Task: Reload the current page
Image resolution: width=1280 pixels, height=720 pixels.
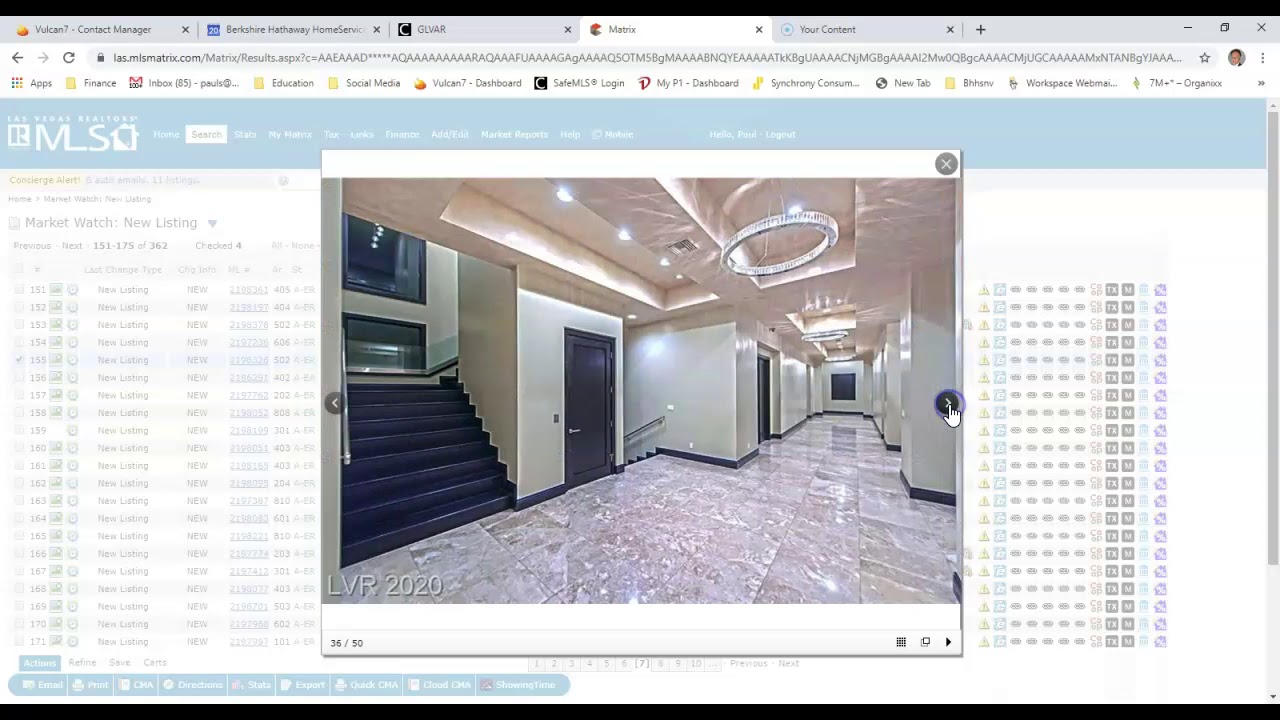Action: pos(69,58)
